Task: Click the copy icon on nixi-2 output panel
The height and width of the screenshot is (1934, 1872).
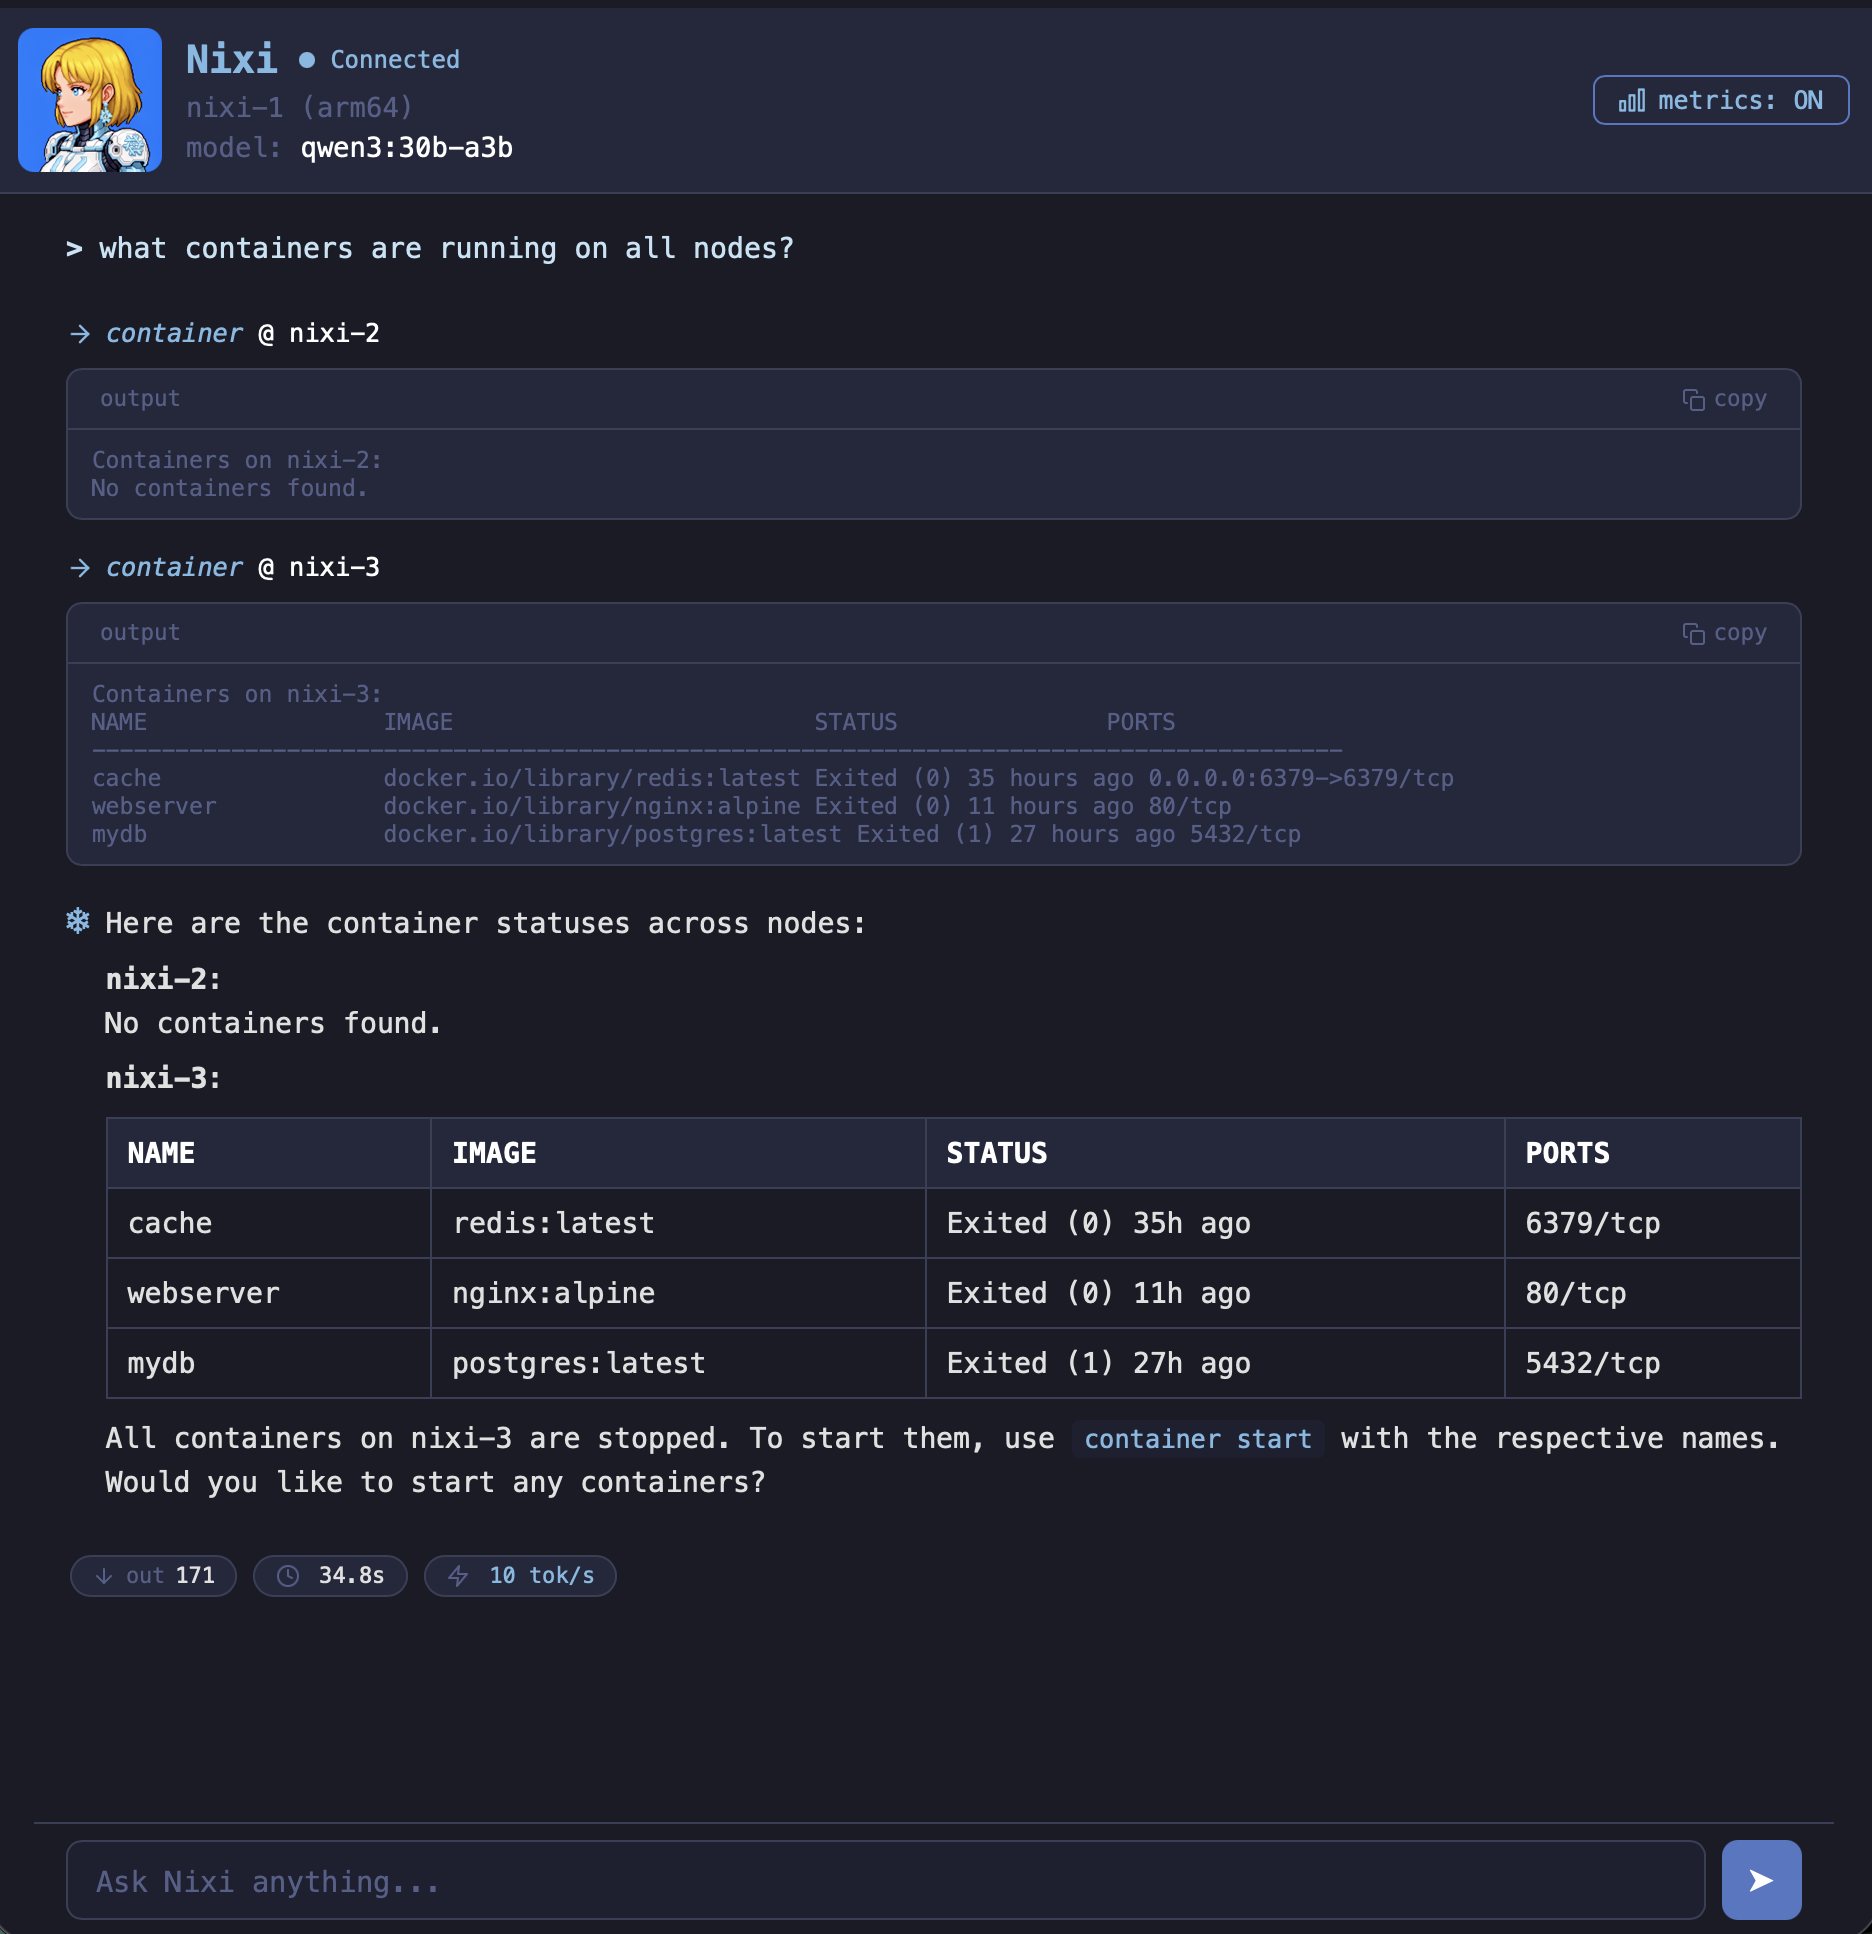Action: point(1695,399)
